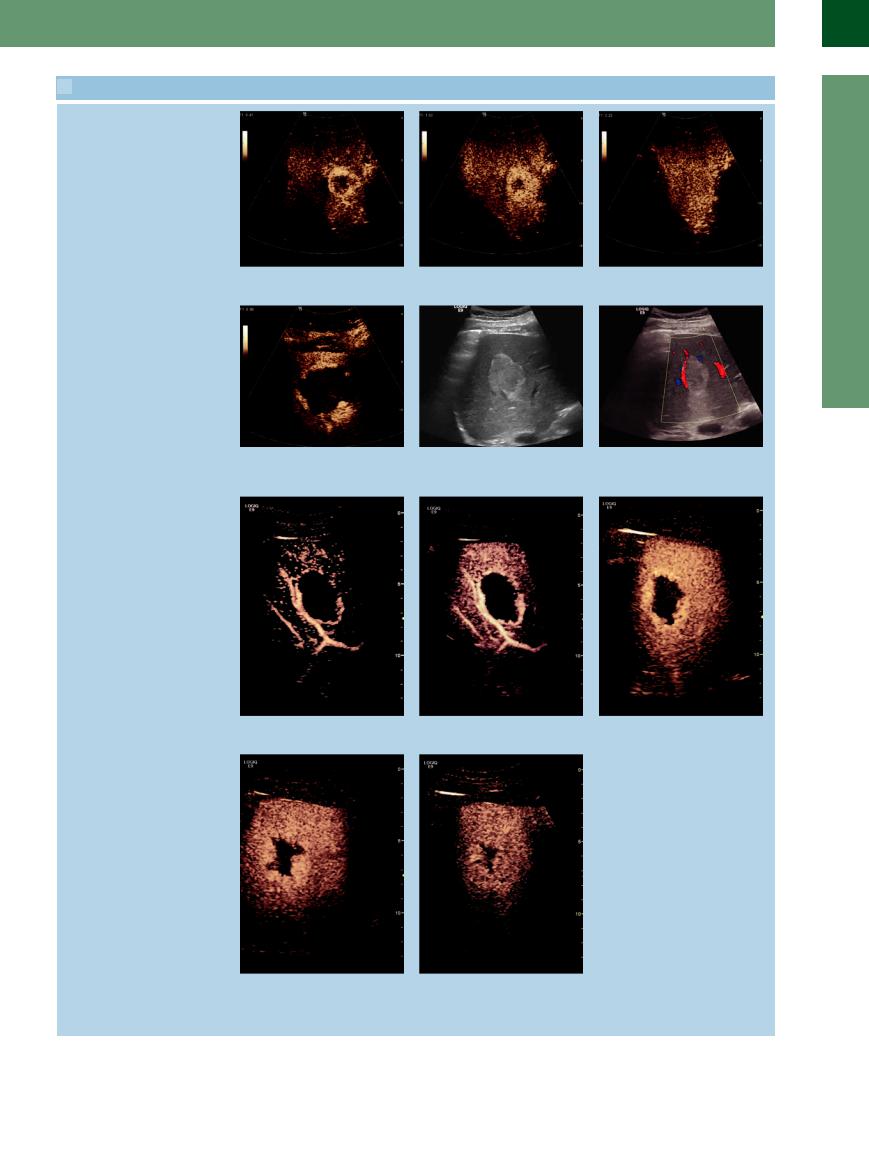The image size is (869, 1171).
Task: Click the depth scale beside the branching vessels image
Action: coord(402,606)
